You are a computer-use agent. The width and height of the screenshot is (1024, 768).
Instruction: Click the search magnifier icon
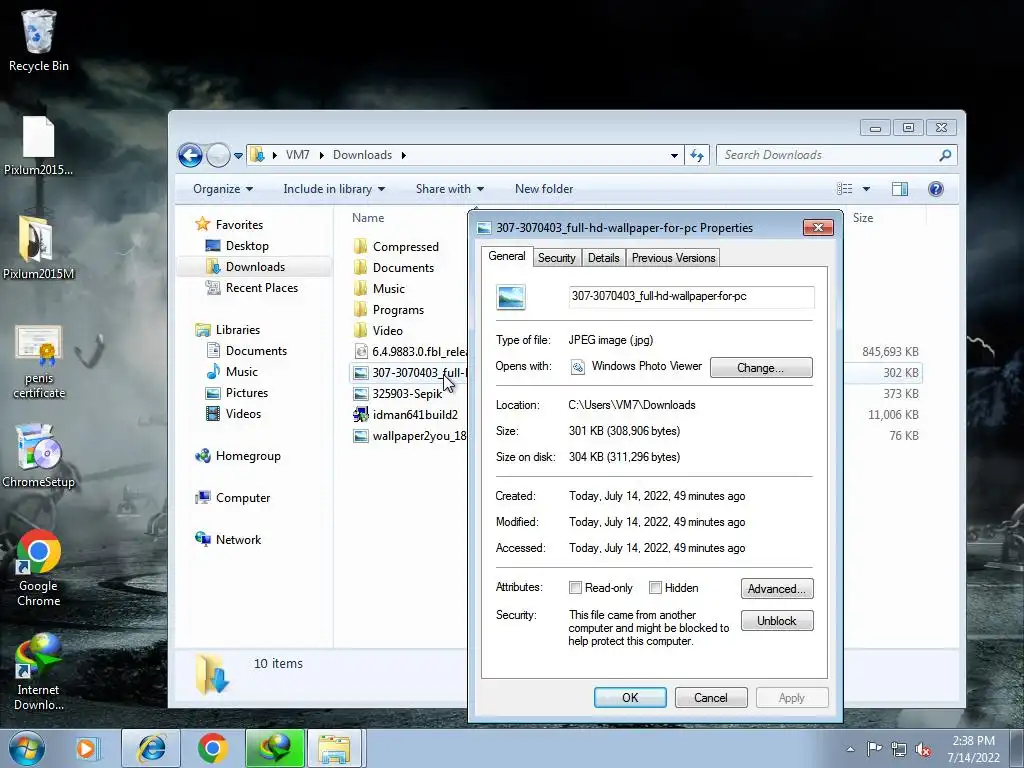(x=945, y=155)
